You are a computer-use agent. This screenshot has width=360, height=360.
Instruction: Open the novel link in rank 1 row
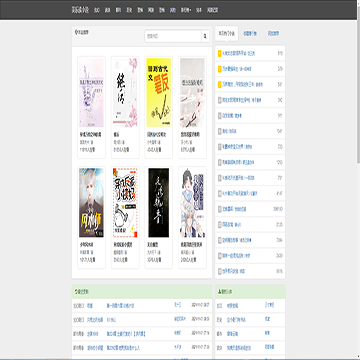tap(238, 53)
